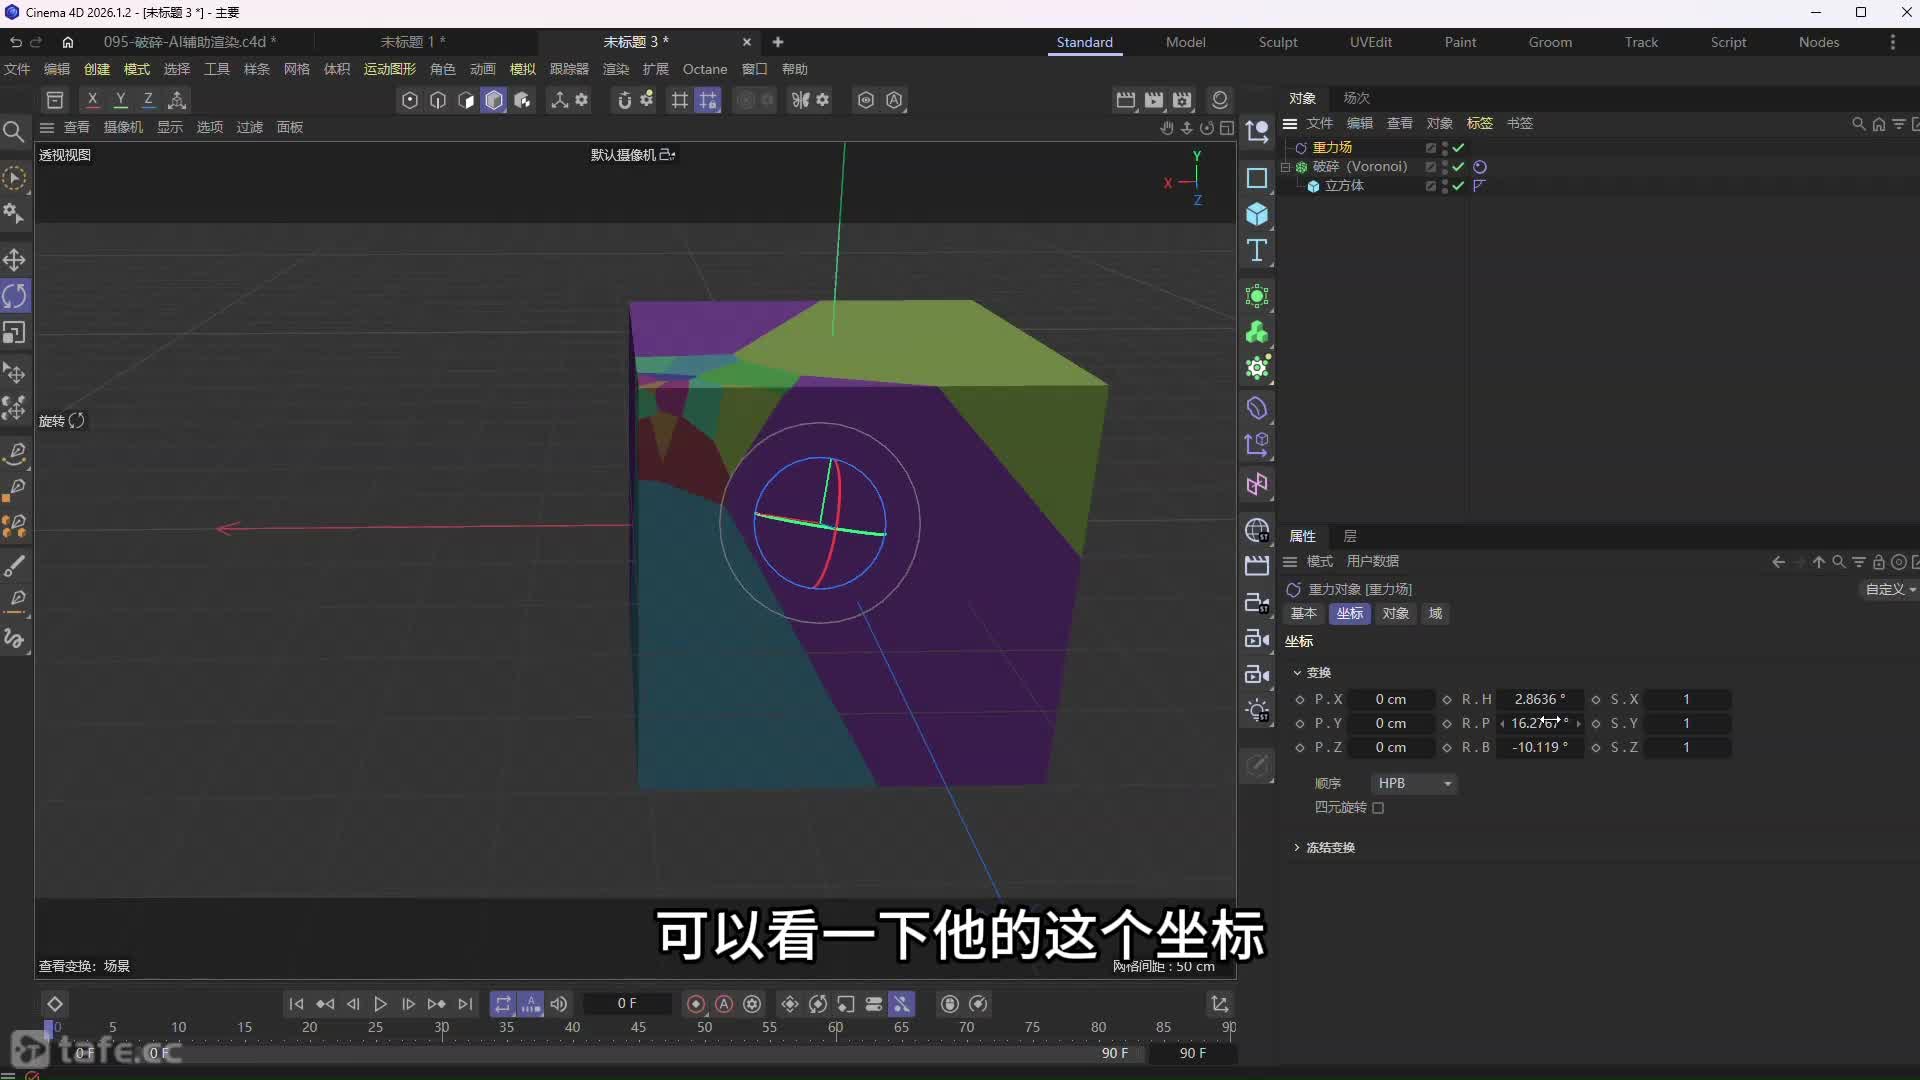The width and height of the screenshot is (1920, 1080).
Task: Select the Scale tool in left toolbar
Action: (14, 333)
